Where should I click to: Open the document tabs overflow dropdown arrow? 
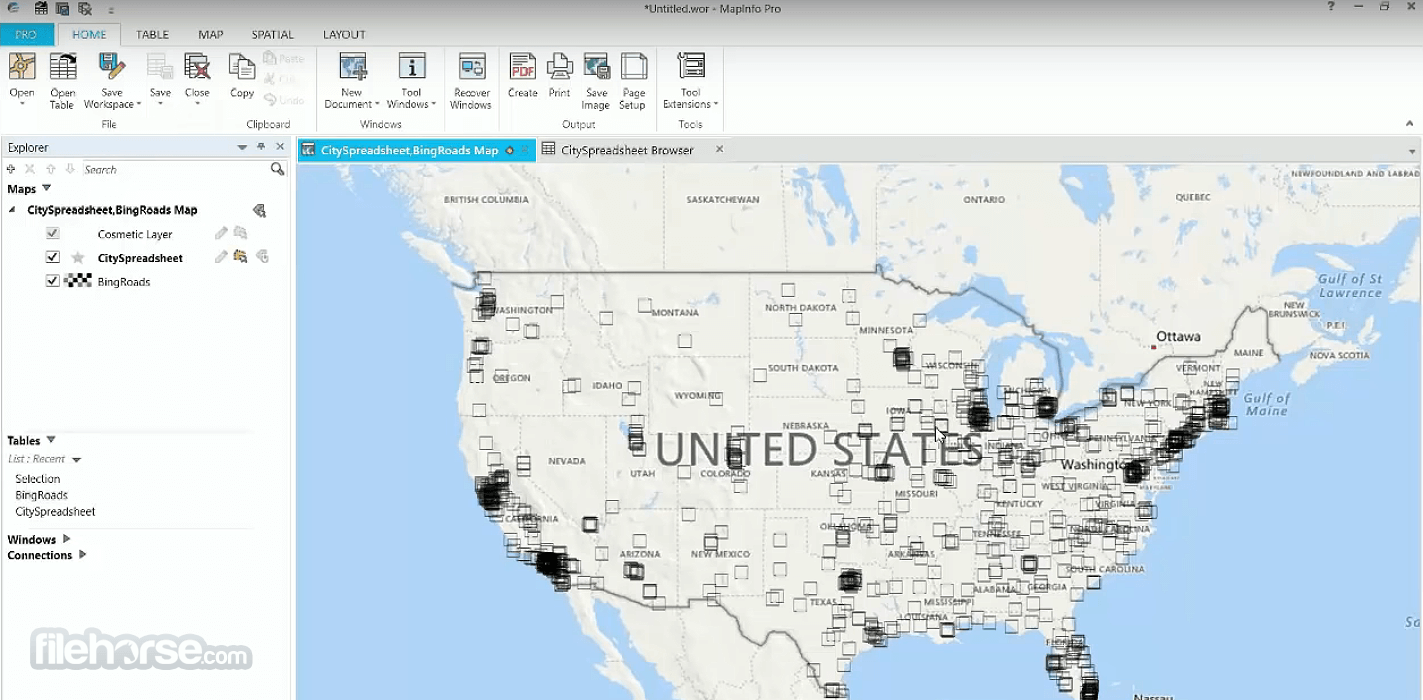(x=1412, y=151)
